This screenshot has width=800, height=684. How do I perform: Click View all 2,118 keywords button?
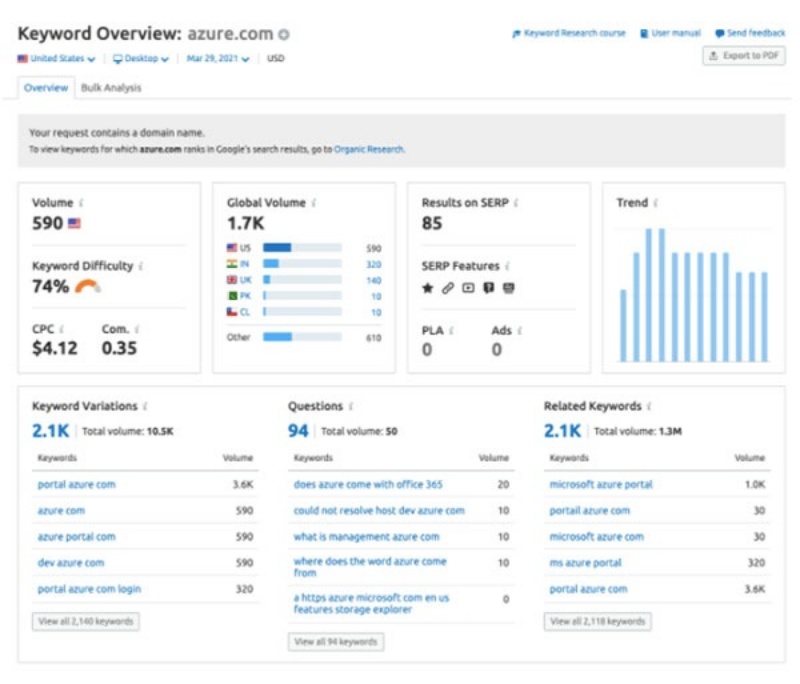click(597, 621)
